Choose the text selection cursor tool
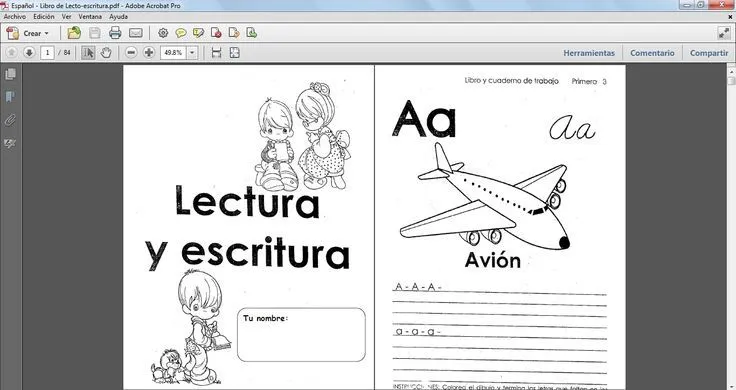 pos(88,53)
